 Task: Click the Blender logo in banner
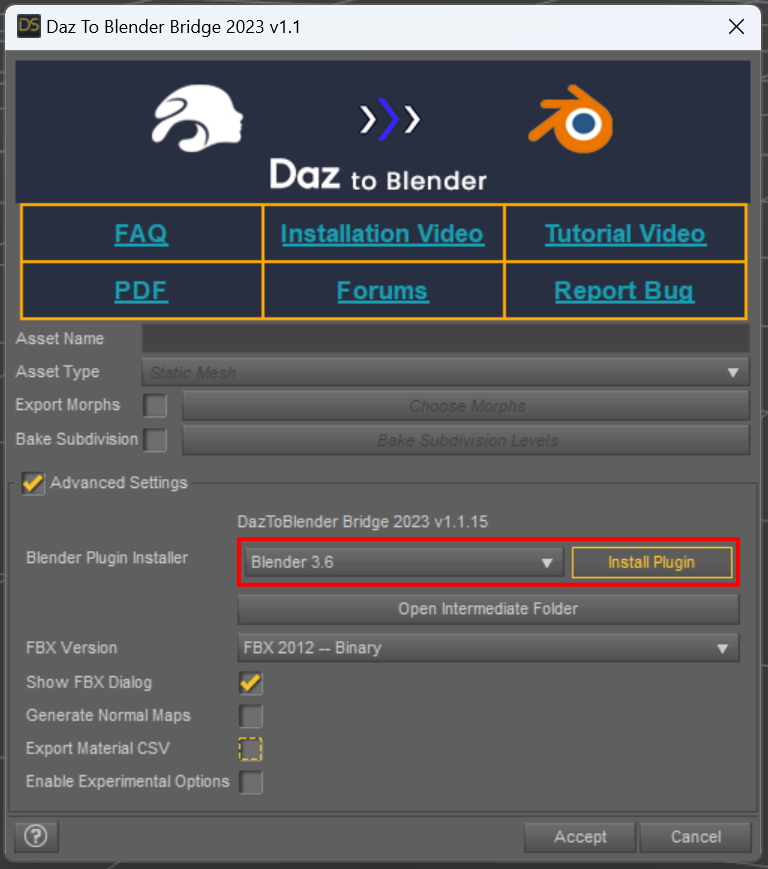(570, 120)
